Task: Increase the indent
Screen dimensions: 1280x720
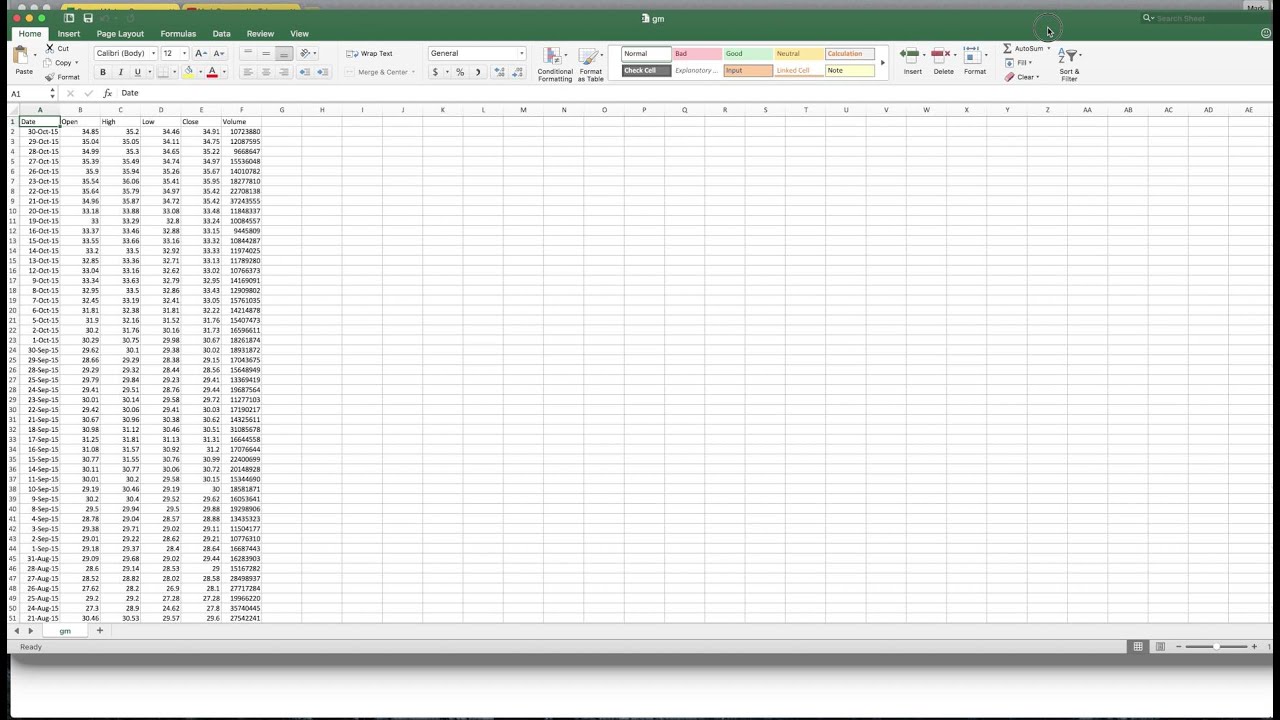Action: [x=322, y=72]
